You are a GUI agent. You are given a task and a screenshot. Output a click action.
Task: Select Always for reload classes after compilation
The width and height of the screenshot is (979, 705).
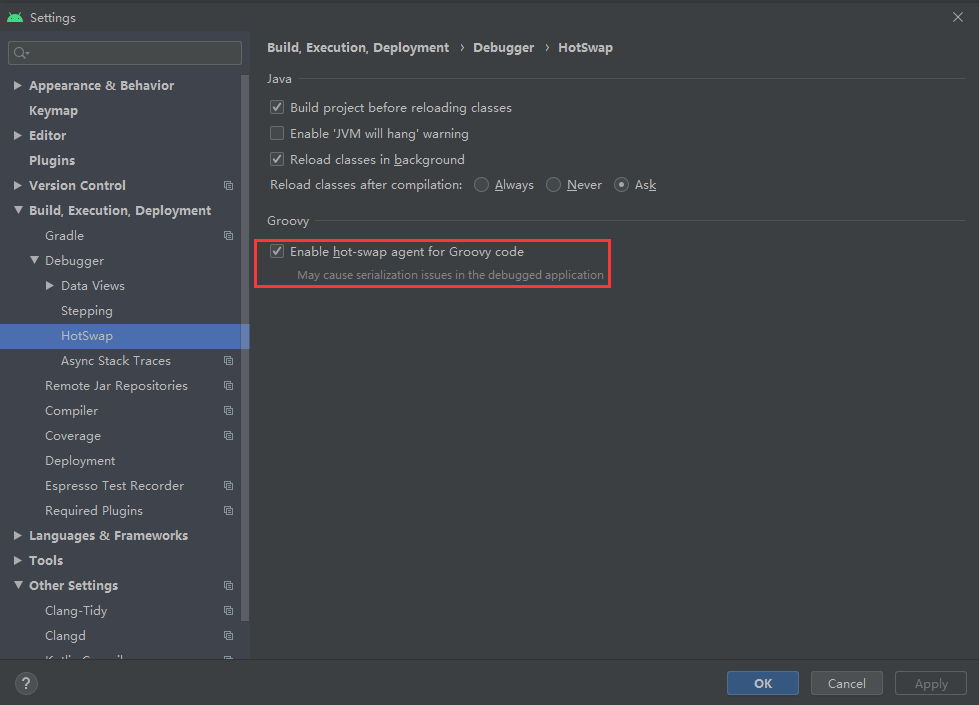[x=481, y=185]
